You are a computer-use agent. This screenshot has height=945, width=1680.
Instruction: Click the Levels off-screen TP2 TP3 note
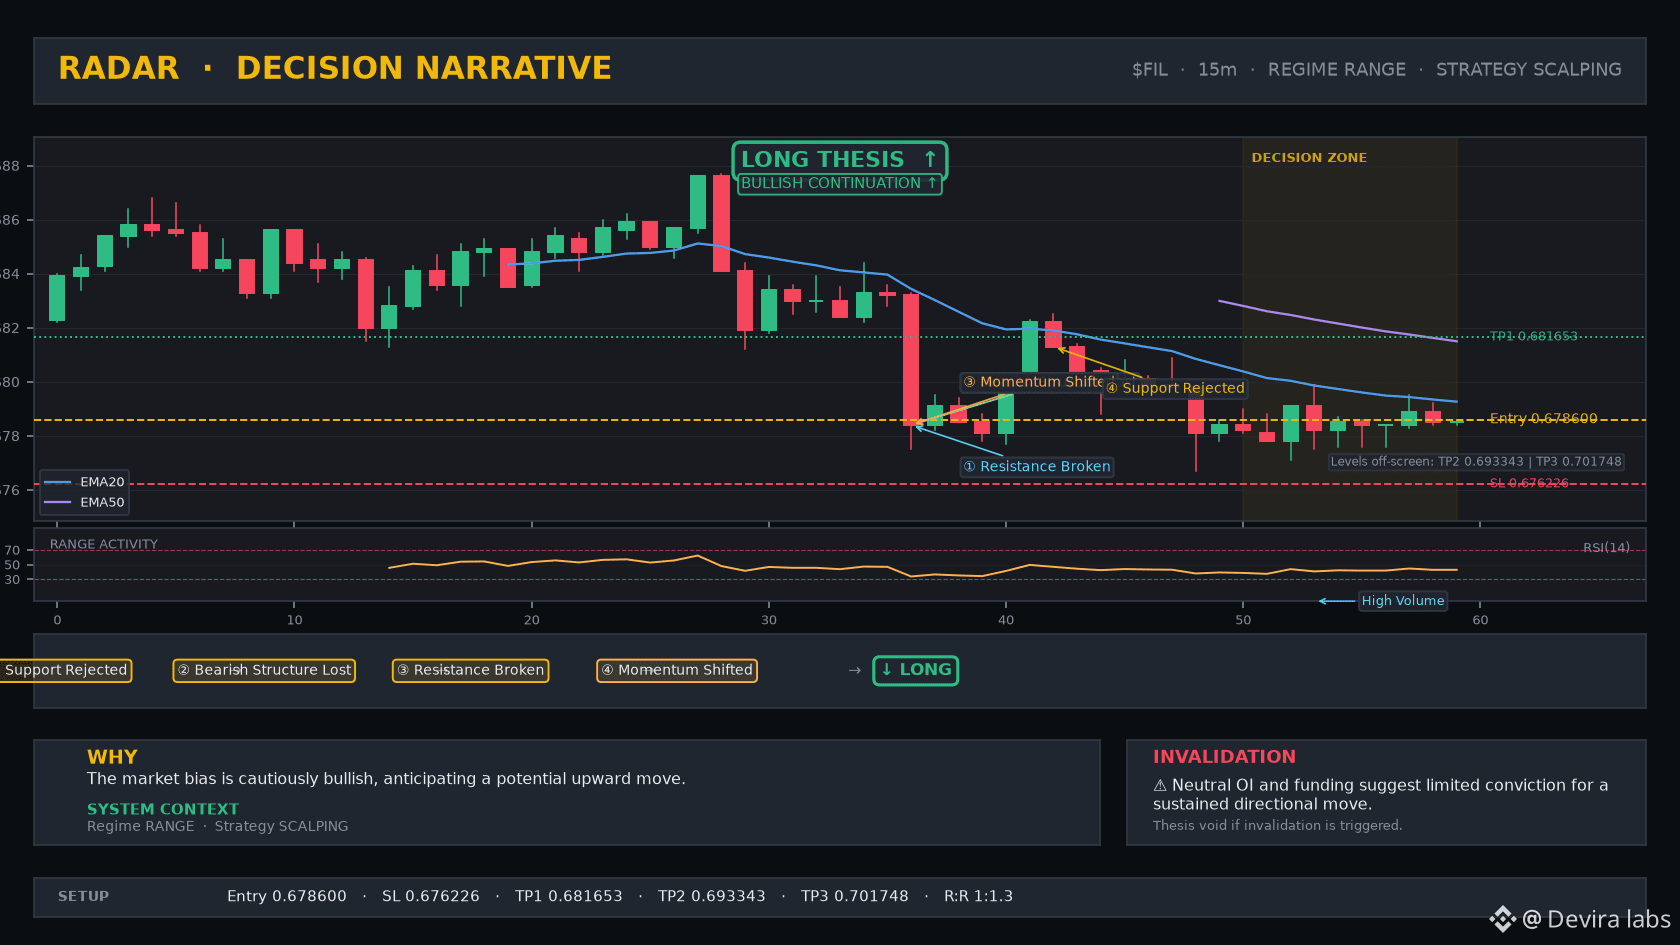click(x=1476, y=462)
